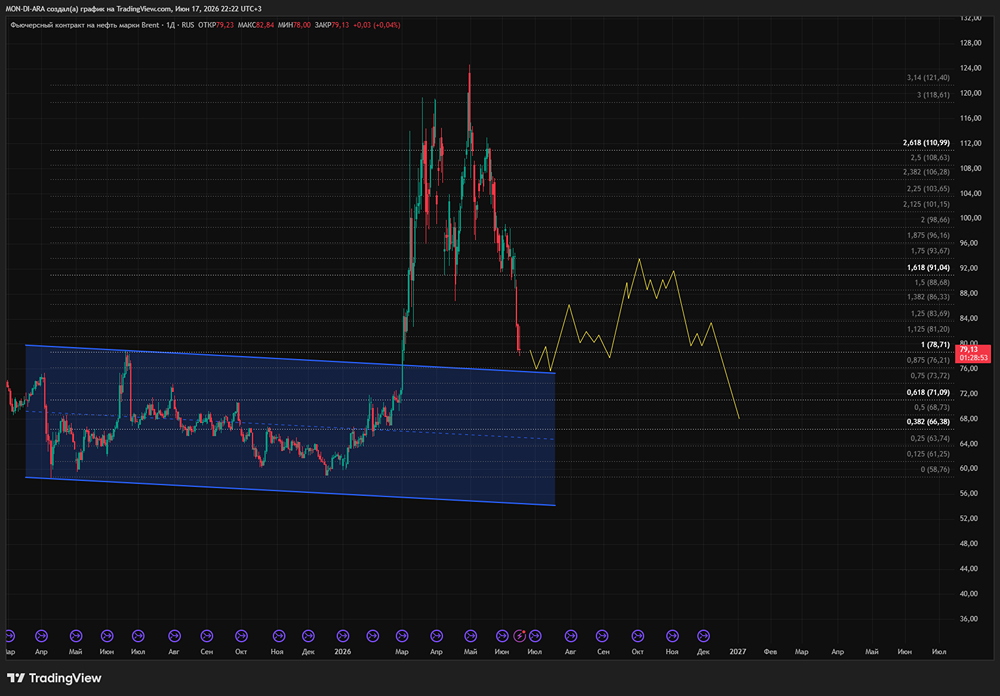The image size is (1000, 696).
Task: Click the 48,00 price axis label
Action: tap(970, 544)
